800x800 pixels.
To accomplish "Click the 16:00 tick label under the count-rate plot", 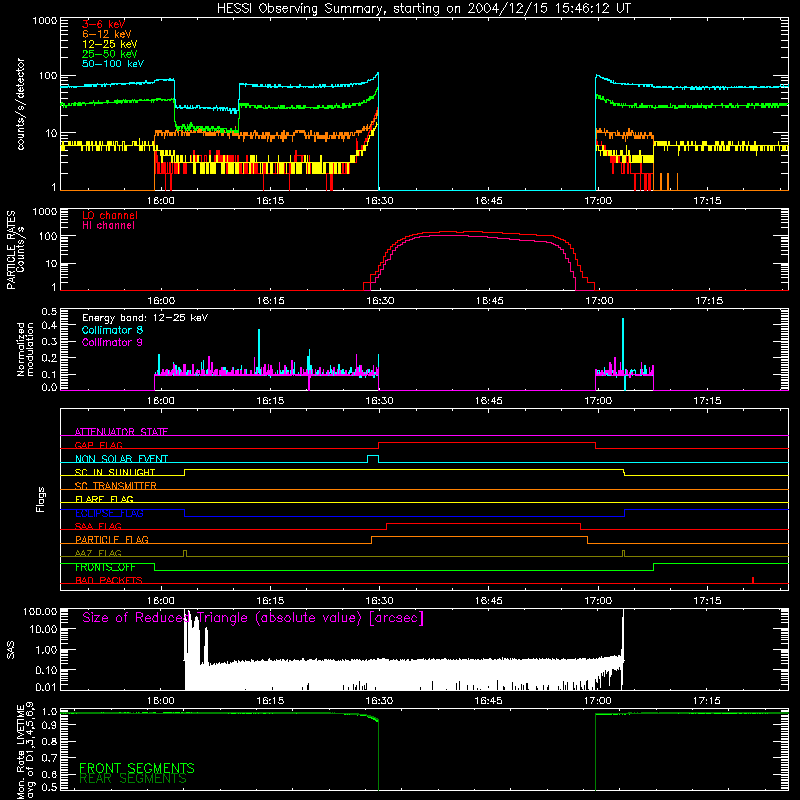I will 161,201.
